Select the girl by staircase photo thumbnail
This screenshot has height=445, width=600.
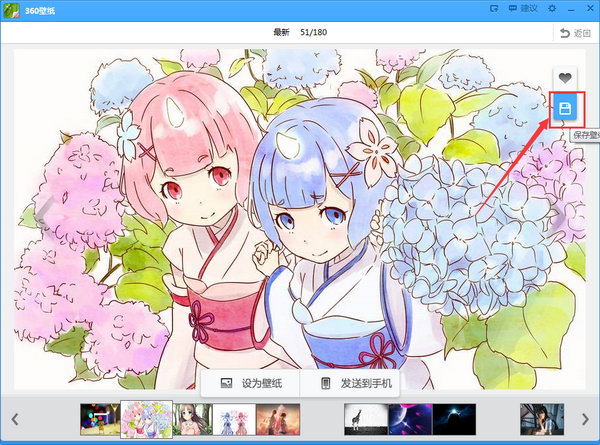pyautogui.click(x=542, y=419)
